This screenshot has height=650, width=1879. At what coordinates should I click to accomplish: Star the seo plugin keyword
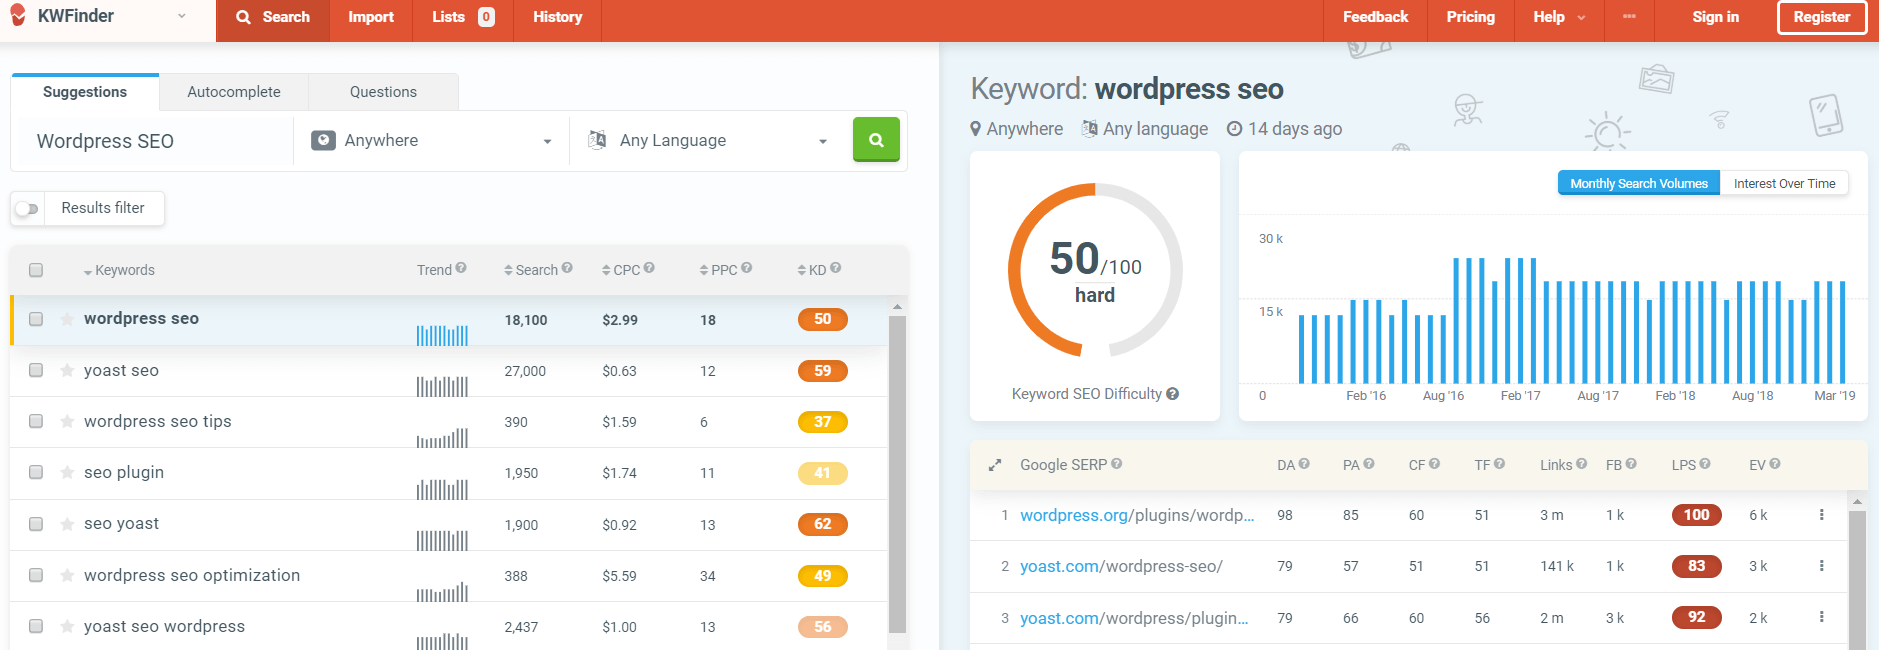tap(67, 472)
